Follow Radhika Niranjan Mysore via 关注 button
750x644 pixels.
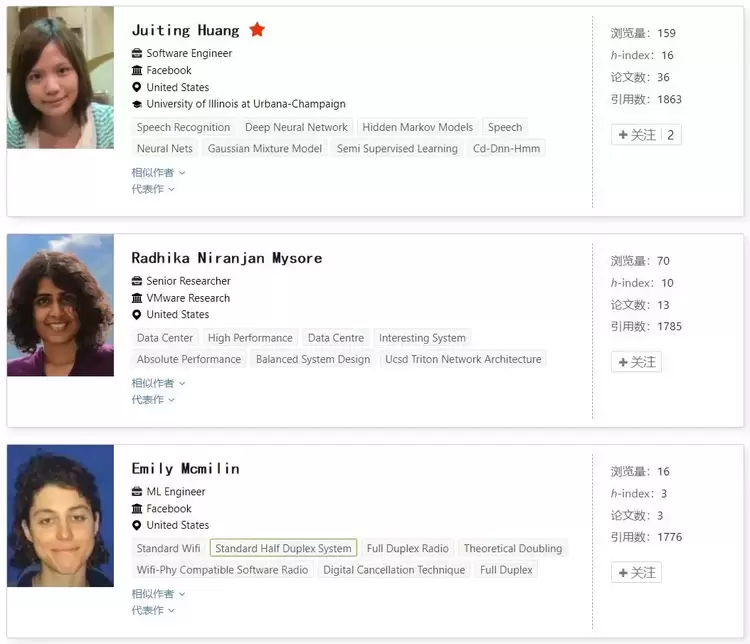click(x=636, y=362)
